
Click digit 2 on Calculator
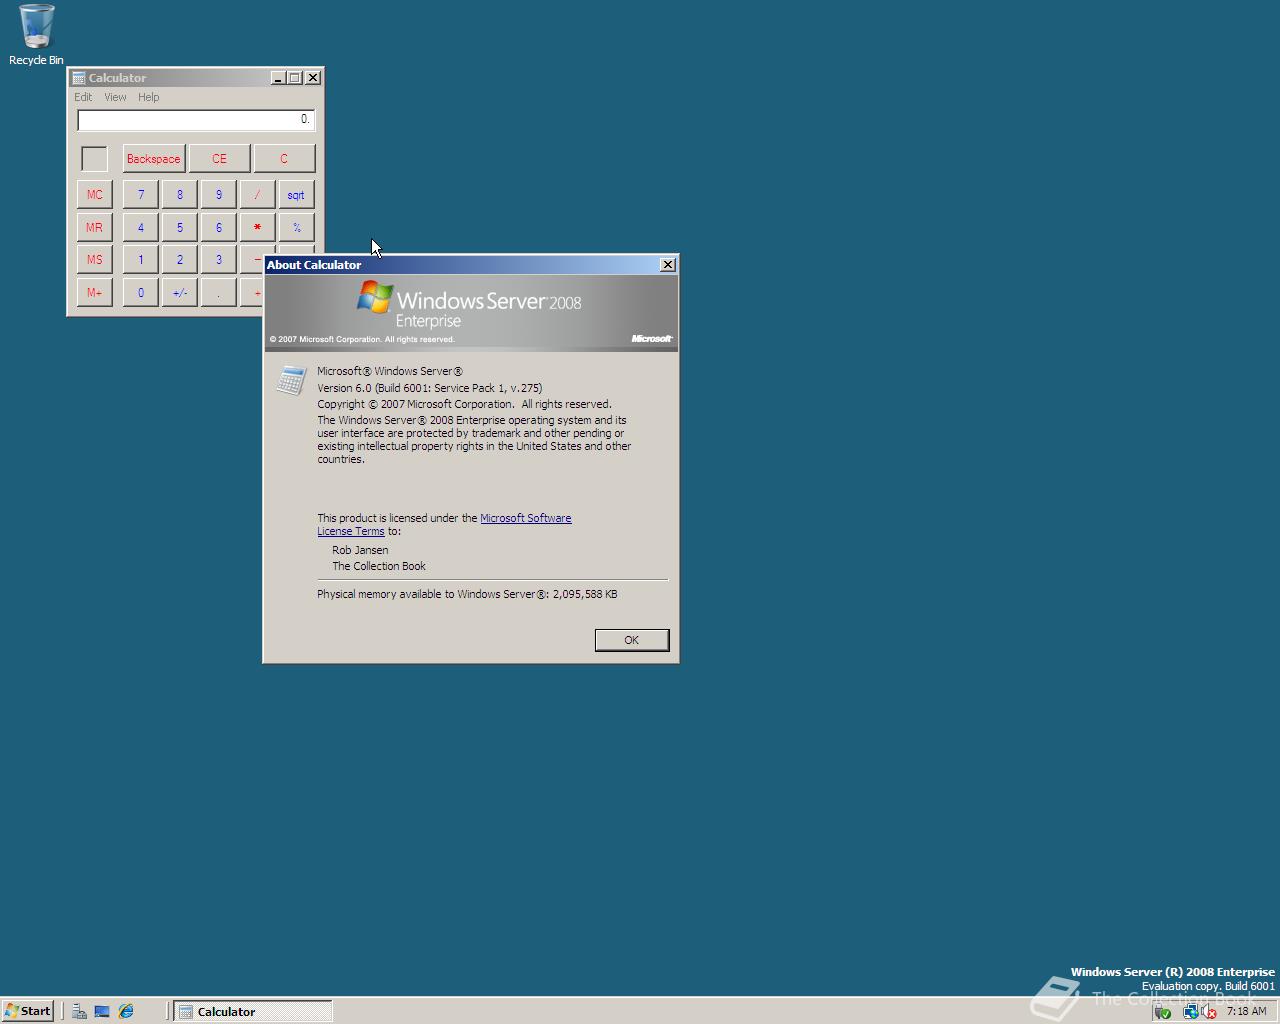[180, 259]
